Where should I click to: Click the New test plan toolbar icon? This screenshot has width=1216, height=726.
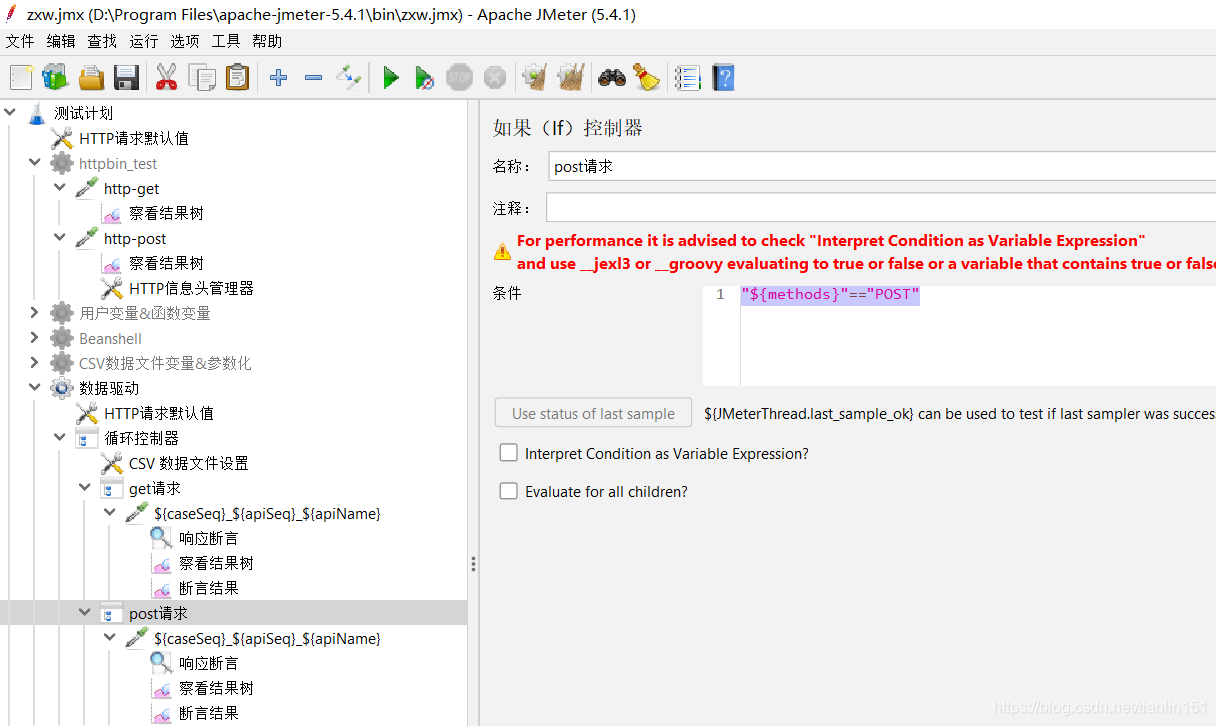click(21, 77)
